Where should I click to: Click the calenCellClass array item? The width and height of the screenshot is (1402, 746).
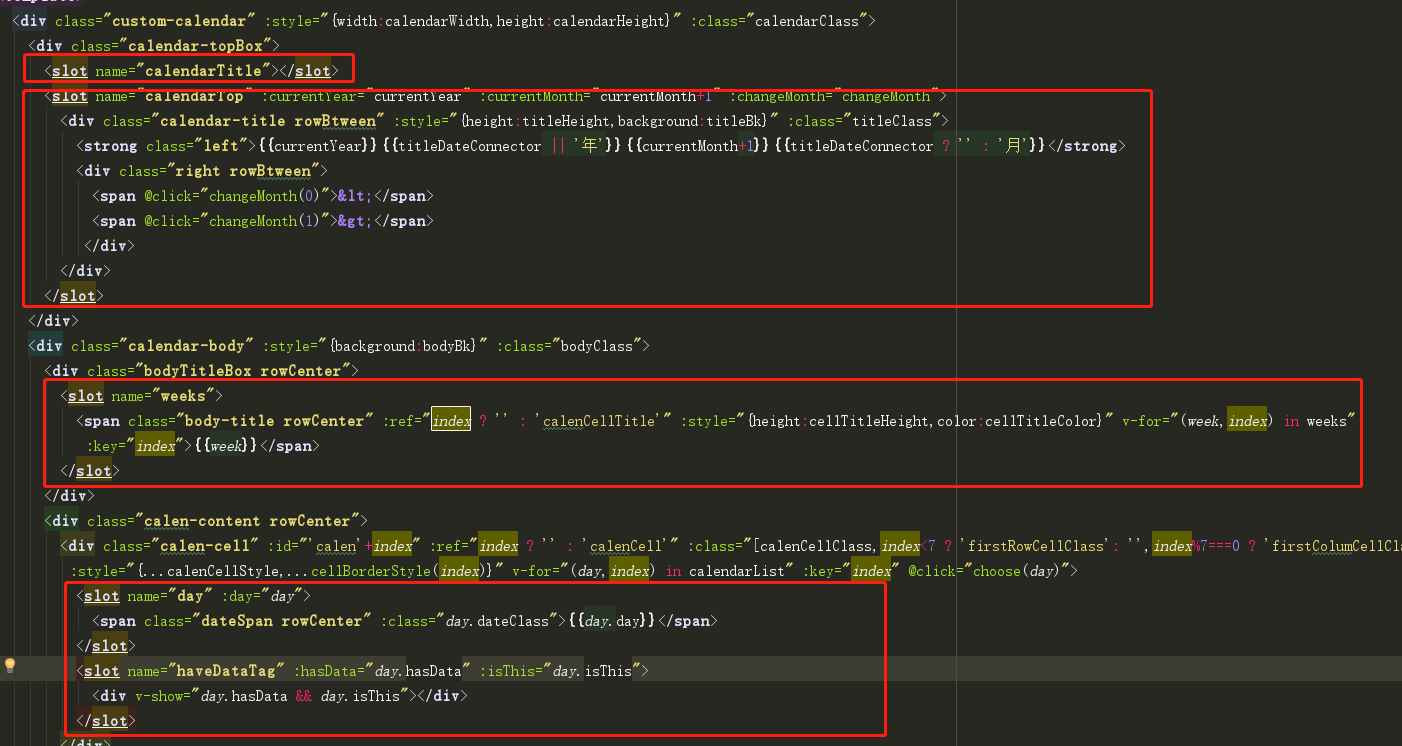[x=819, y=546]
